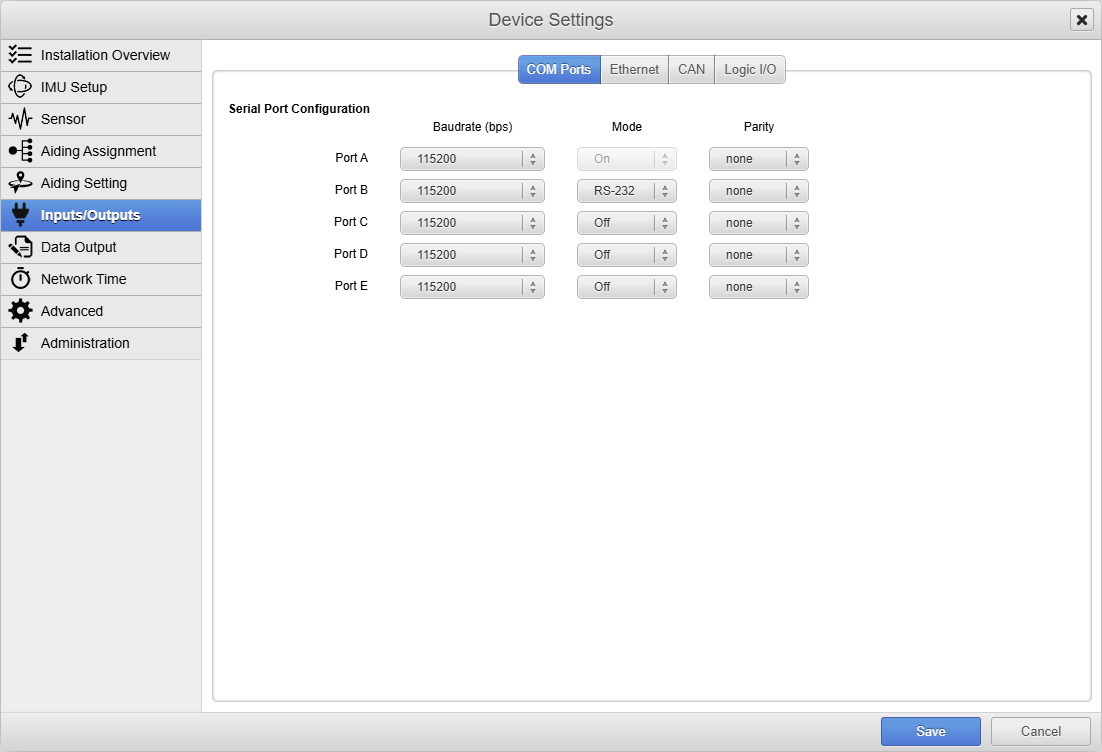
Task: Click the Network Time stopwatch icon
Action: [20, 279]
